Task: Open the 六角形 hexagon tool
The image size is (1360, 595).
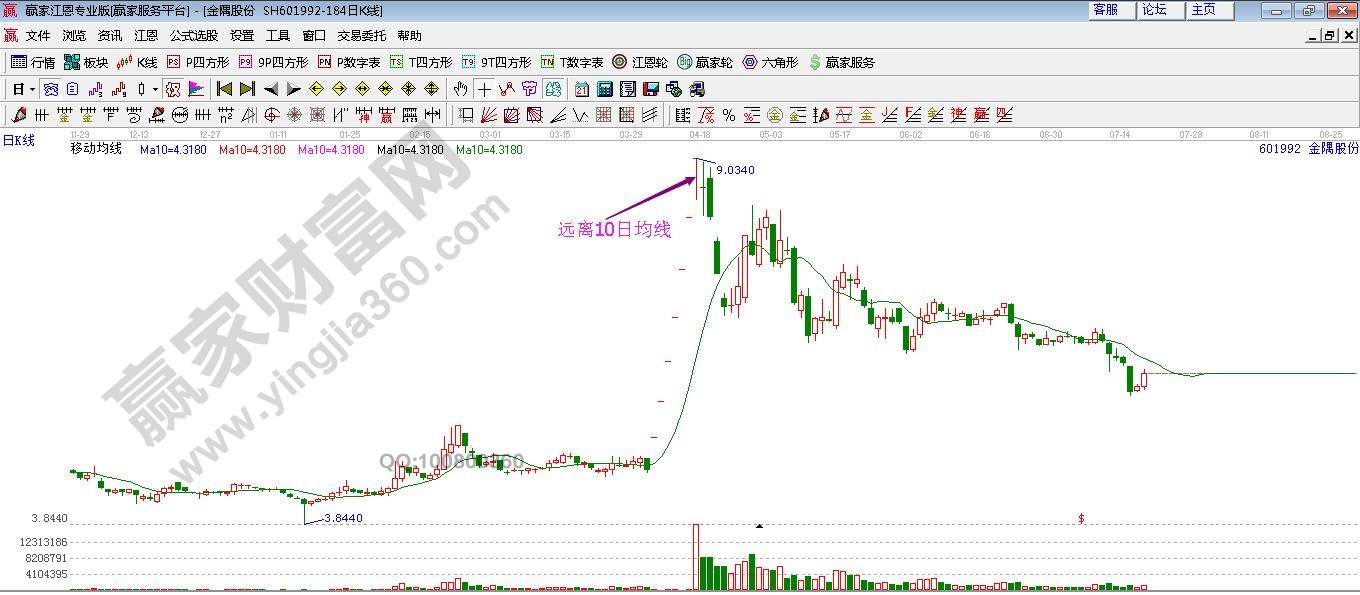Action: coord(770,62)
